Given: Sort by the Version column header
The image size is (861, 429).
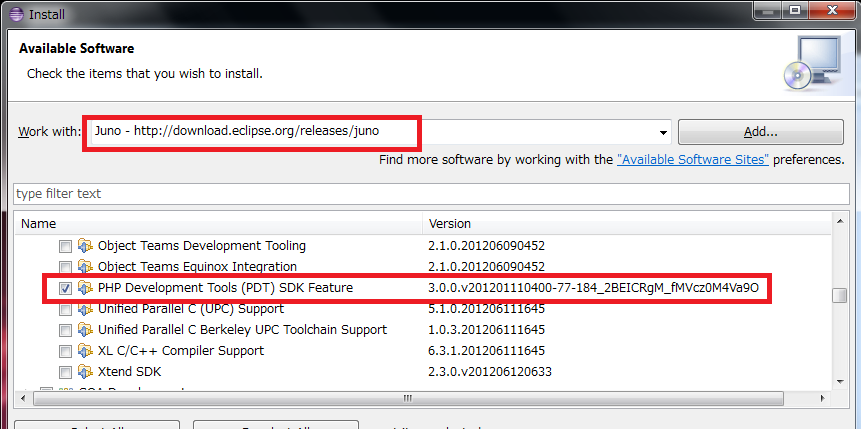Looking at the screenshot, I should [x=628, y=224].
